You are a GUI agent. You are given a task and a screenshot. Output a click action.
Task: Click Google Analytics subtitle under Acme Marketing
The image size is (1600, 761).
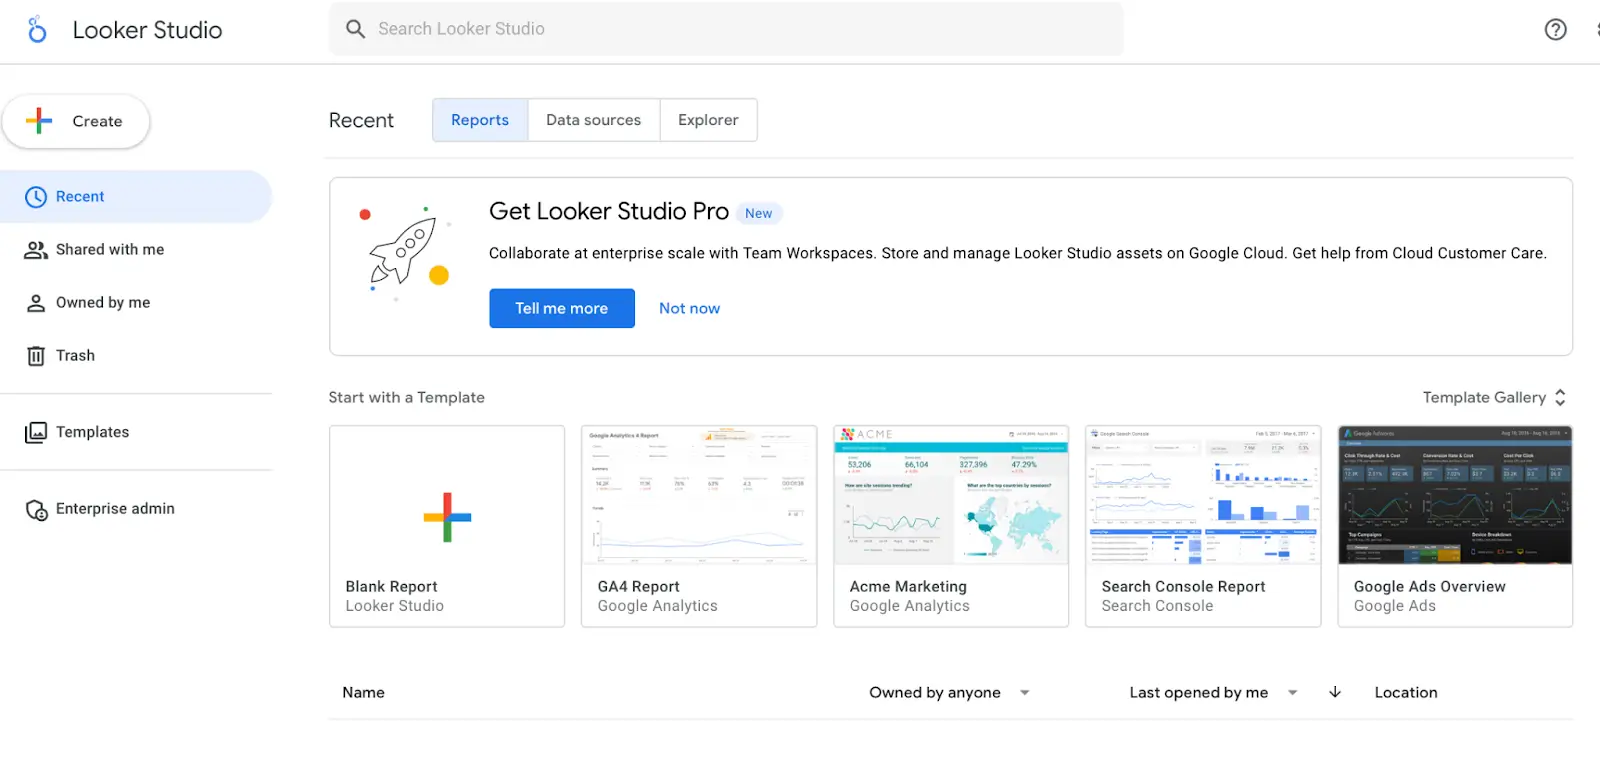[x=909, y=606]
